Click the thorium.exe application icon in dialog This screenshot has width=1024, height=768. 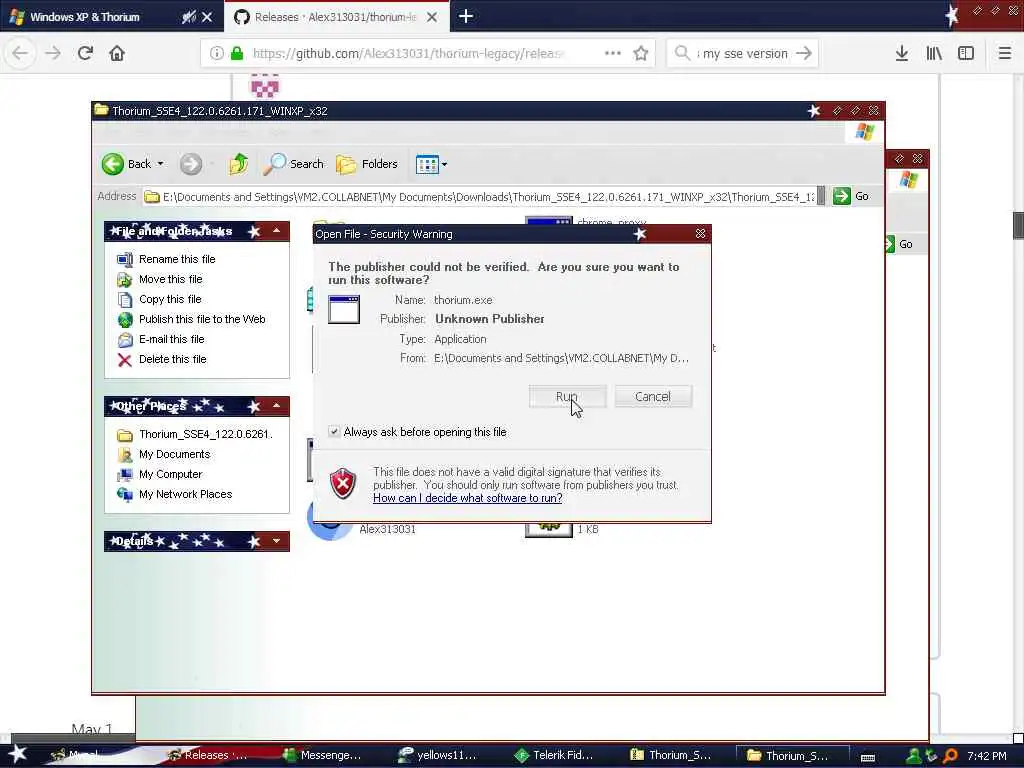344,310
